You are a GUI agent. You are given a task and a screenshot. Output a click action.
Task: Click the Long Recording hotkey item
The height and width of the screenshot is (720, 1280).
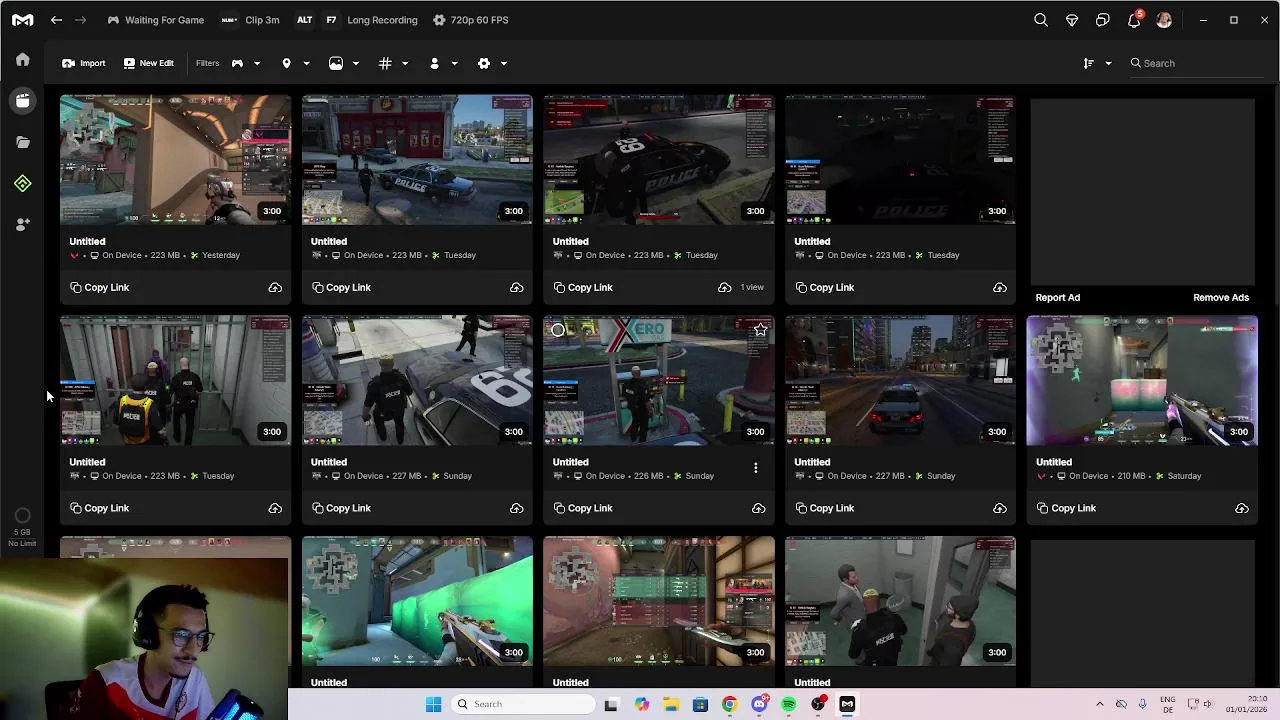coord(357,20)
